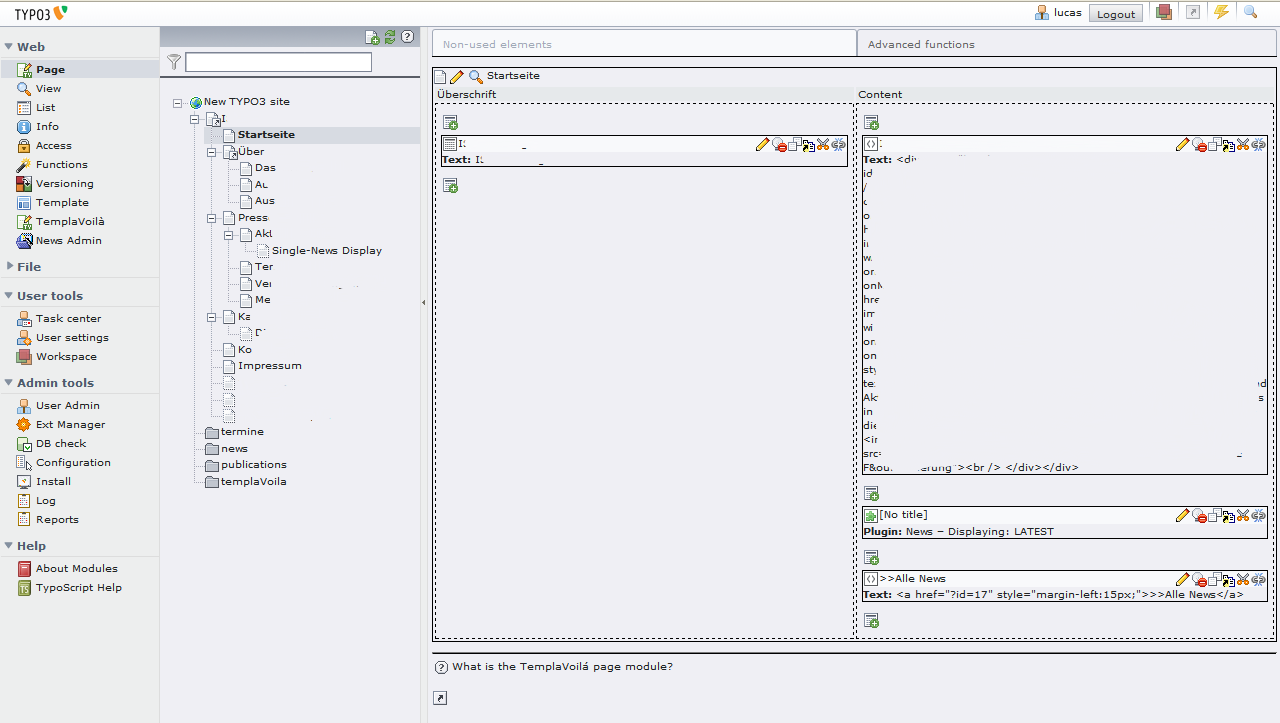This screenshot has width=1280, height=723.
Task: Open the Ext Manager module
Action: [x=70, y=424]
